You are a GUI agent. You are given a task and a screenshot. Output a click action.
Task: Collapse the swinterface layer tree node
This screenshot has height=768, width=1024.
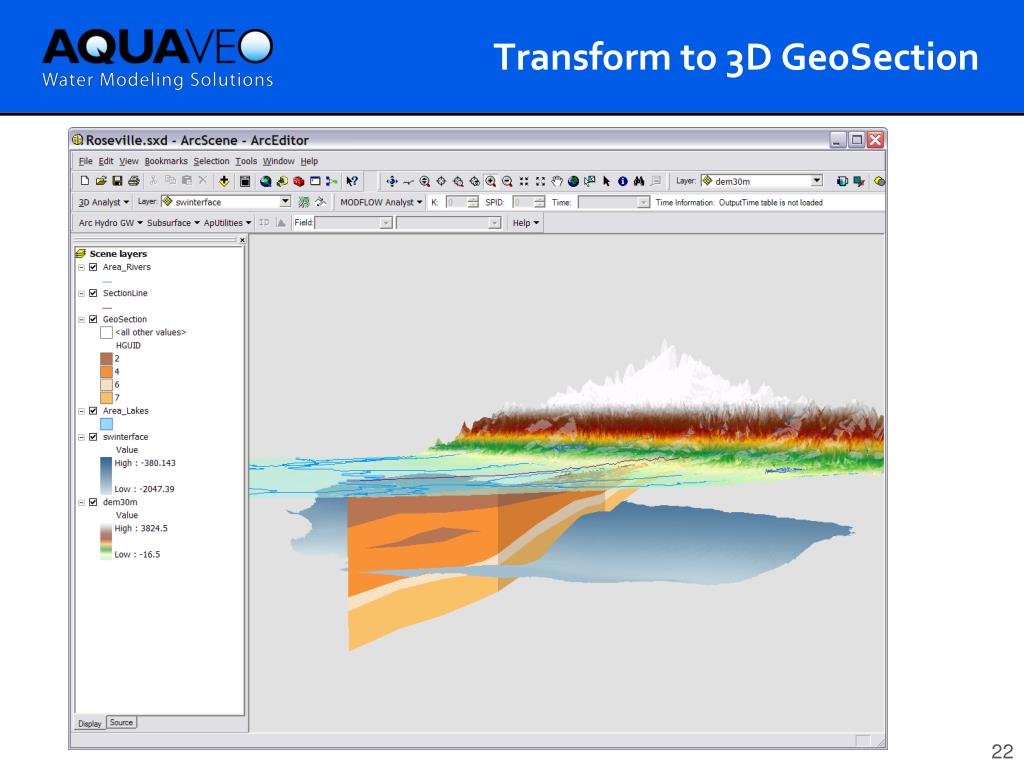pos(82,437)
